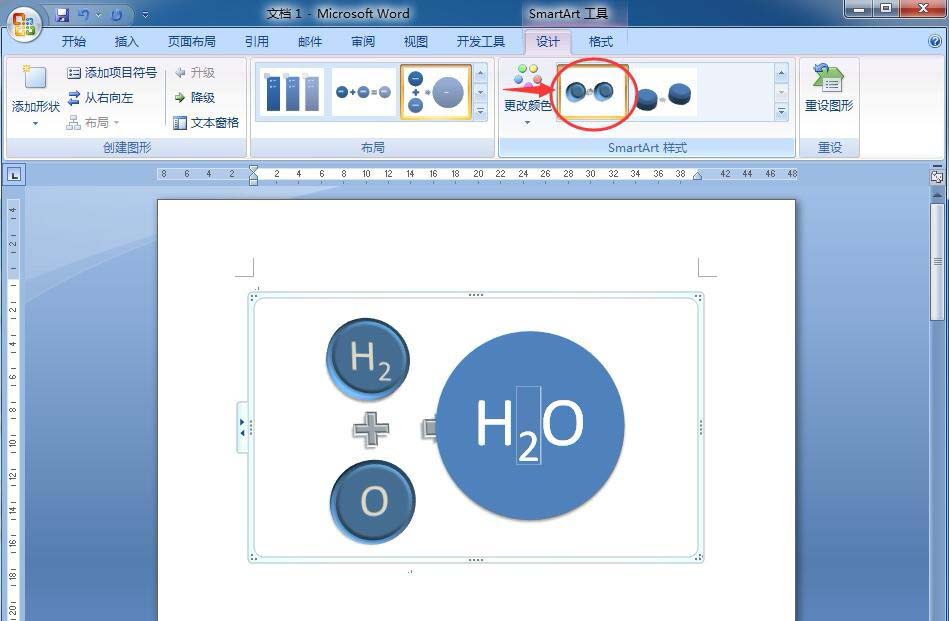This screenshot has width=949, height=621.
Task: Open the 开发工具 tab
Action: (481, 41)
